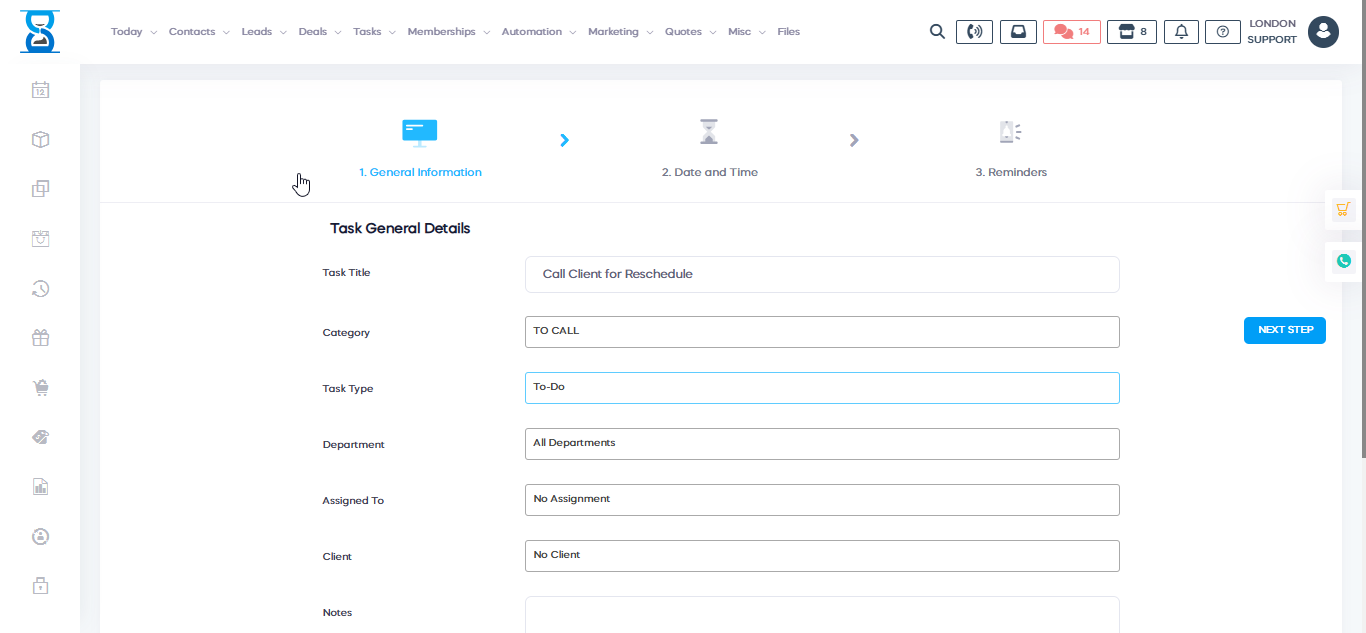Open the Task Type dropdown

coord(821,388)
